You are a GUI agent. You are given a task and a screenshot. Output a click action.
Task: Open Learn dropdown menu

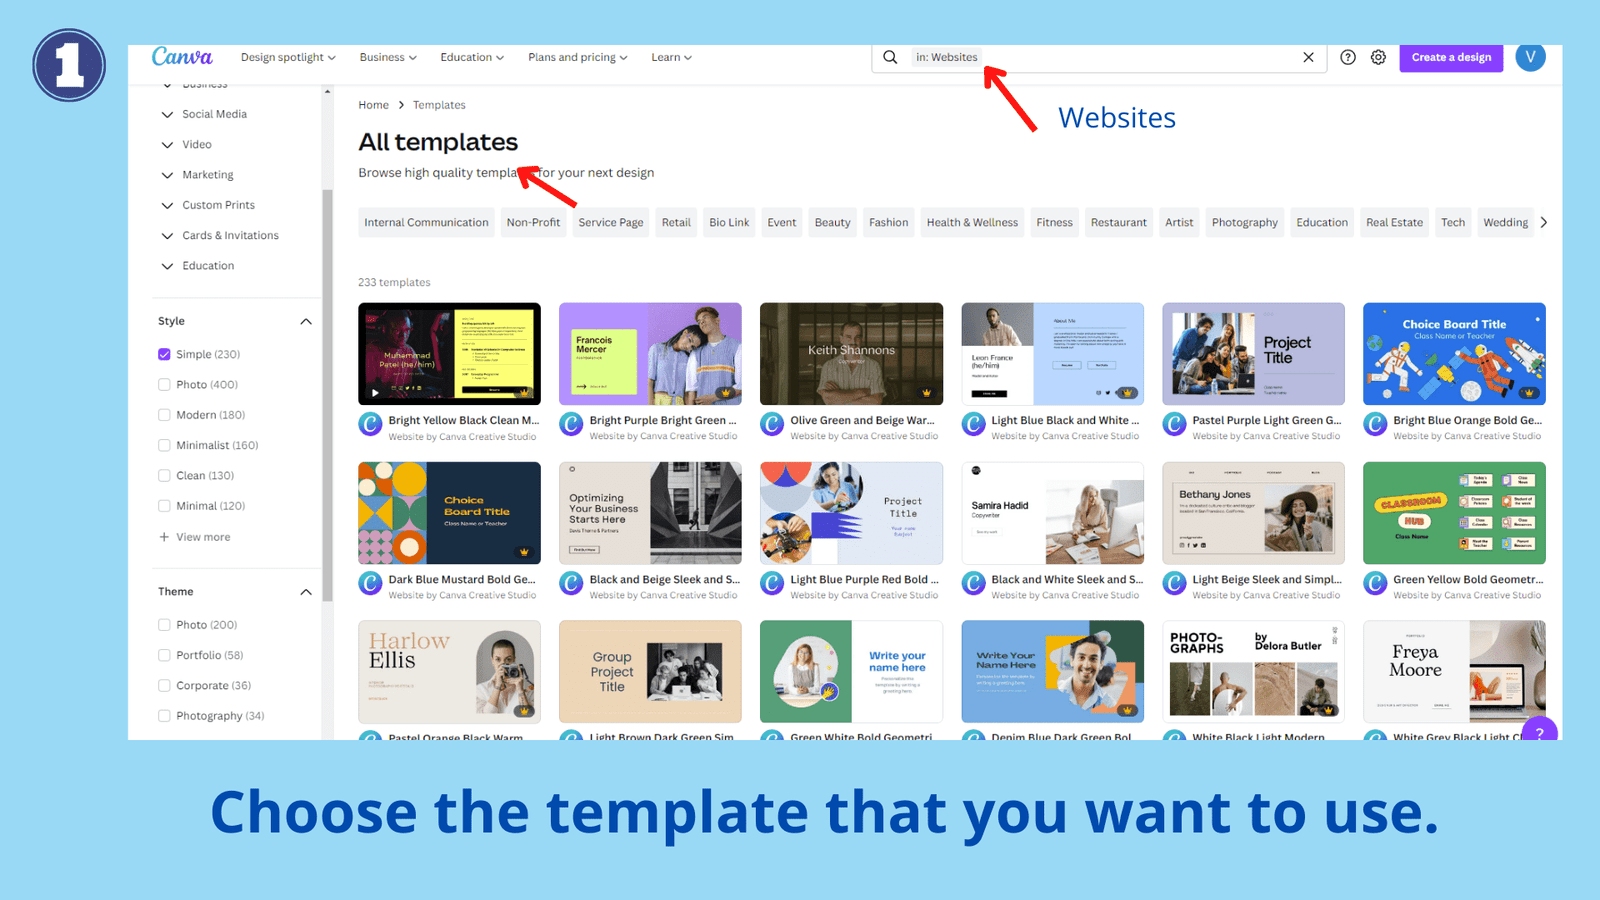tap(671, 57)
